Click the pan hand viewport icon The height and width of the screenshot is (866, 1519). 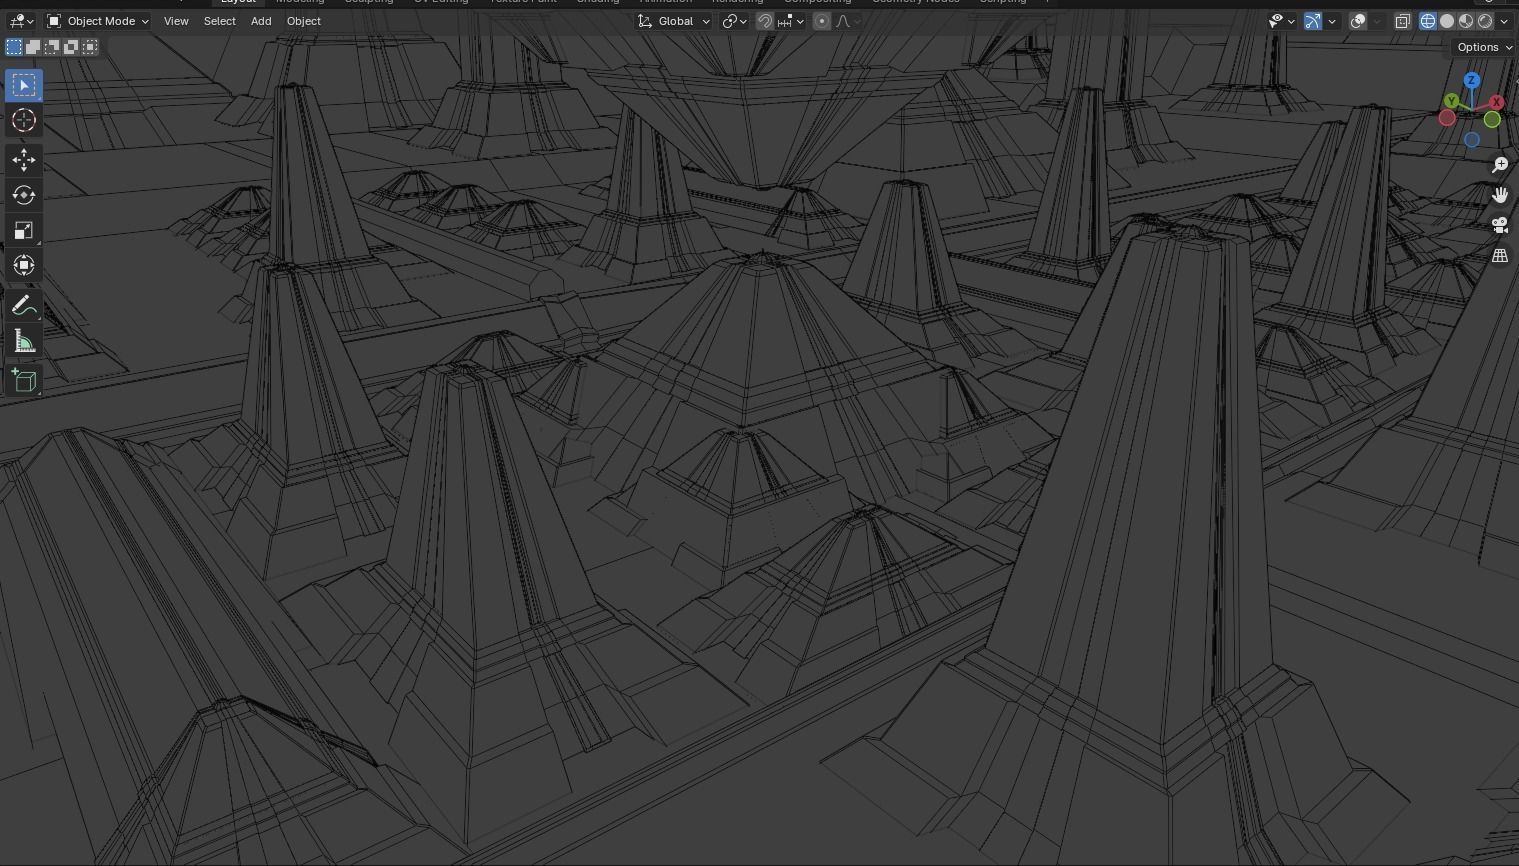(x=1499, y=195)
